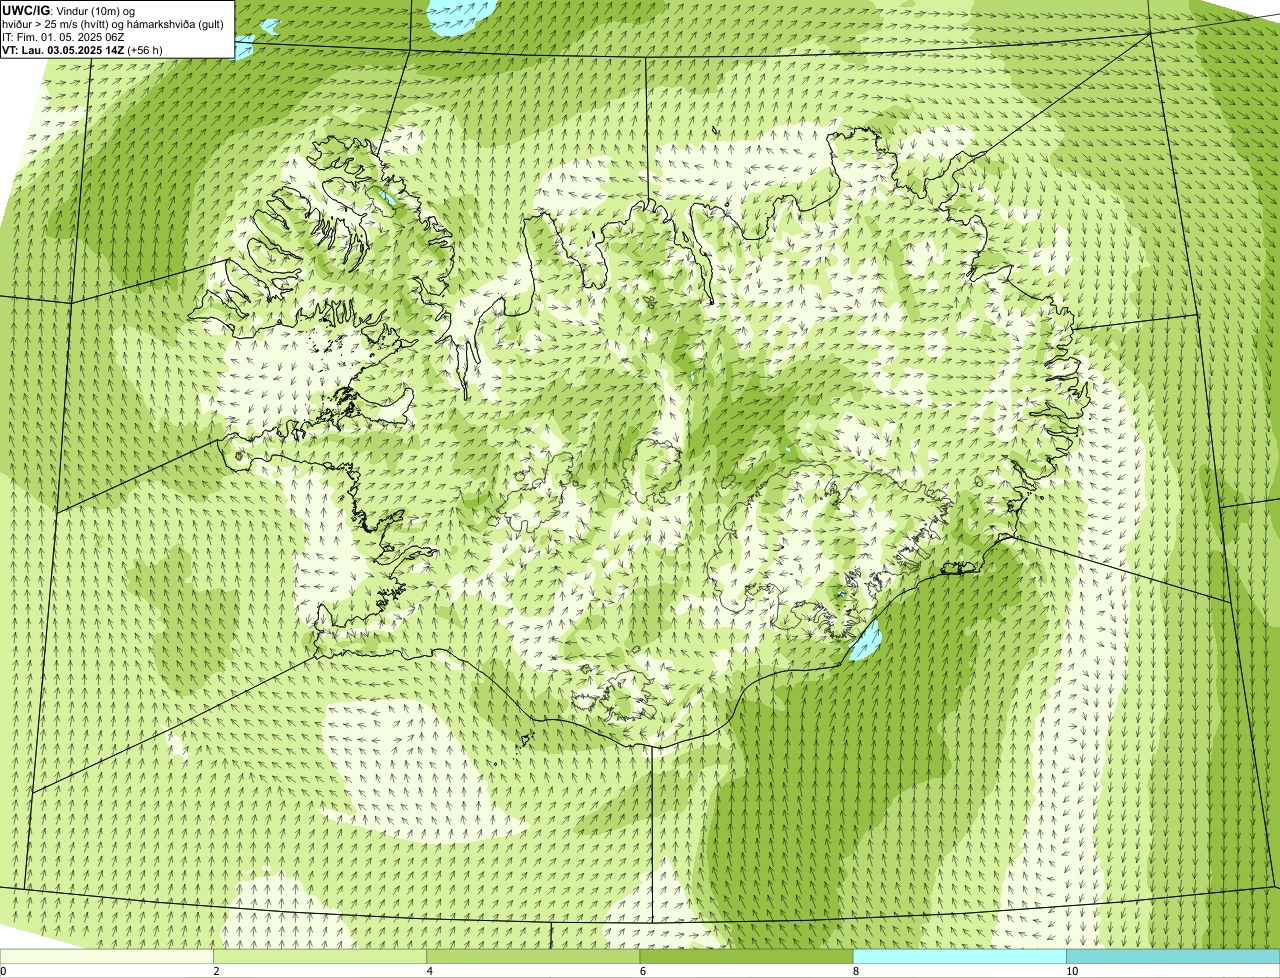1280x978 pixels.
Task: Pick the 4–6 m/s medium green legend swatch
Action: (533, 957)
